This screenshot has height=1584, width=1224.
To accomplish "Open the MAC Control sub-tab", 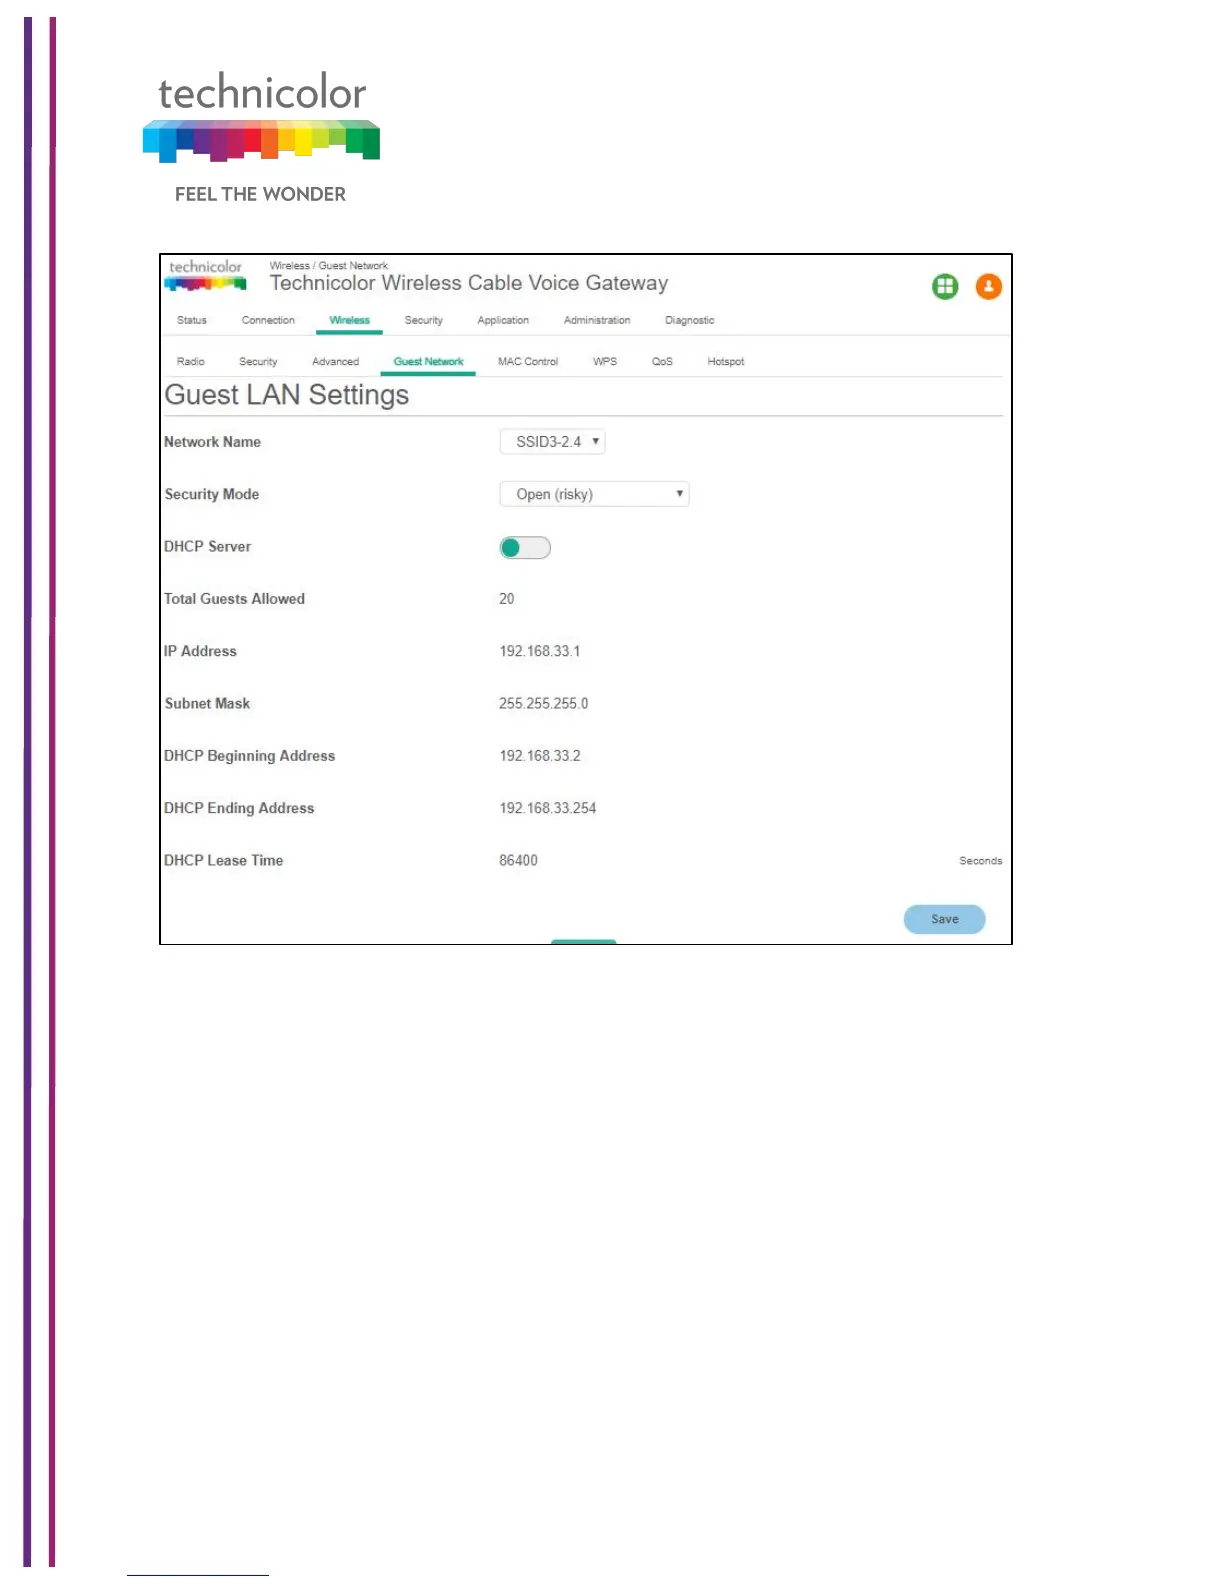I will [528, 361].
